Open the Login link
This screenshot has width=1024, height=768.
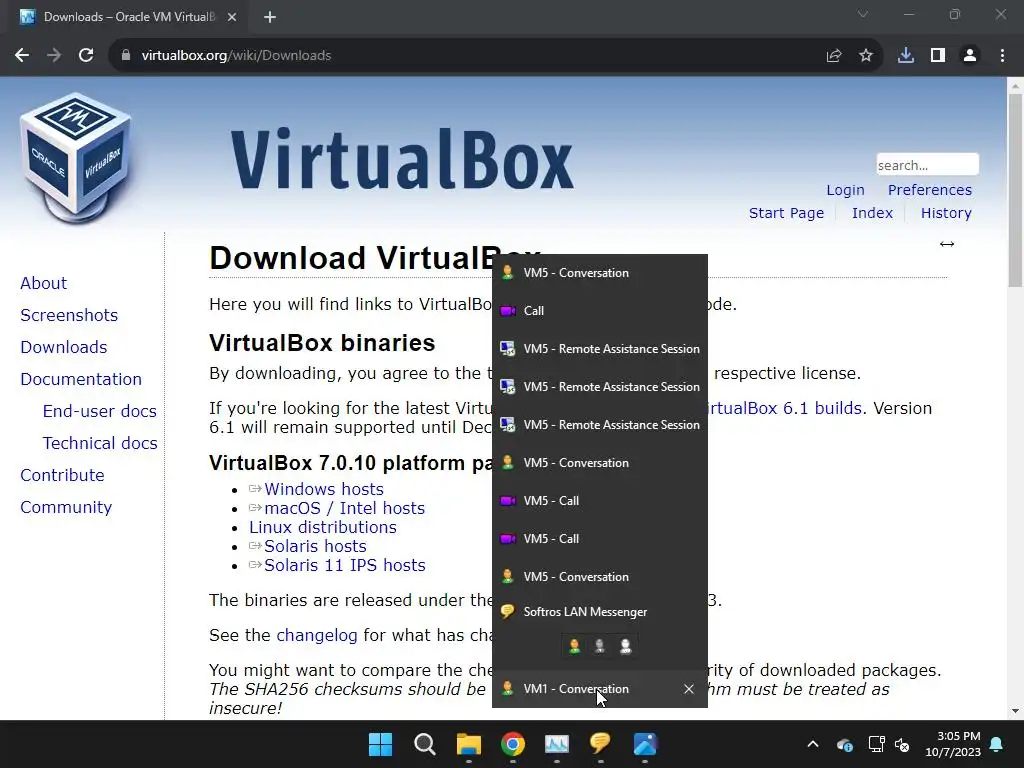pos(845,190)
